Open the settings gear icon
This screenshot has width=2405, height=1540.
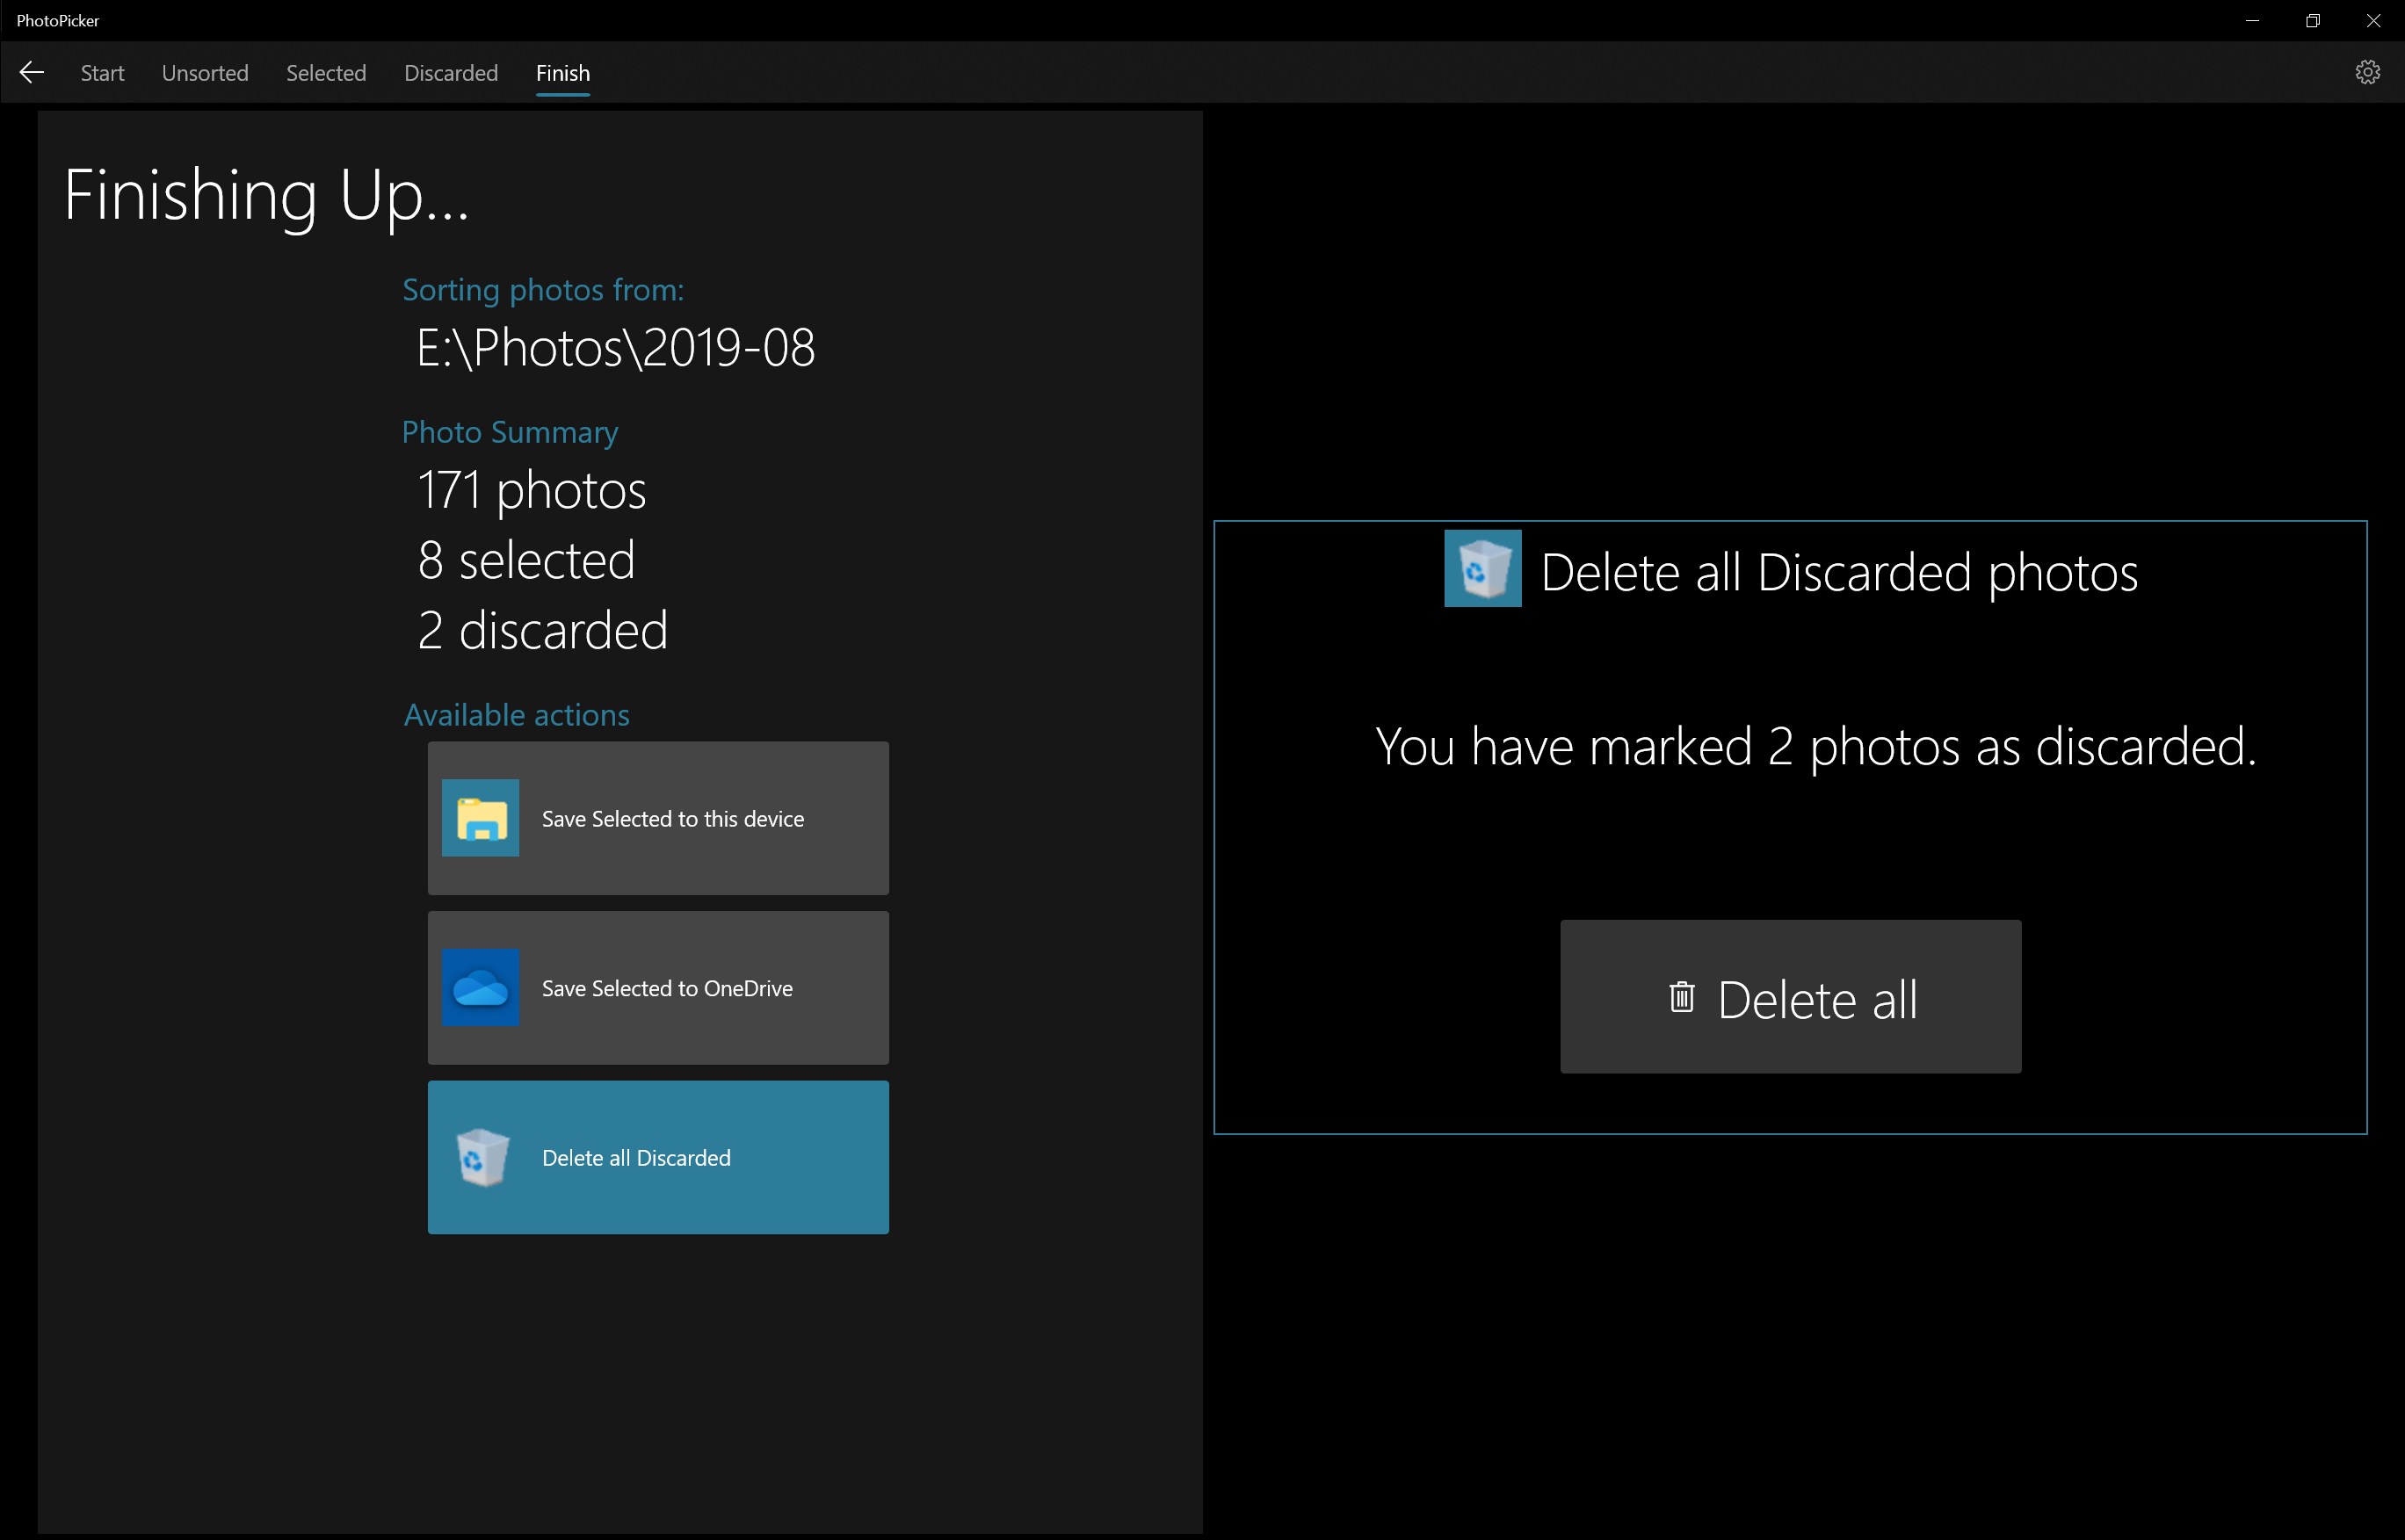2366,72
